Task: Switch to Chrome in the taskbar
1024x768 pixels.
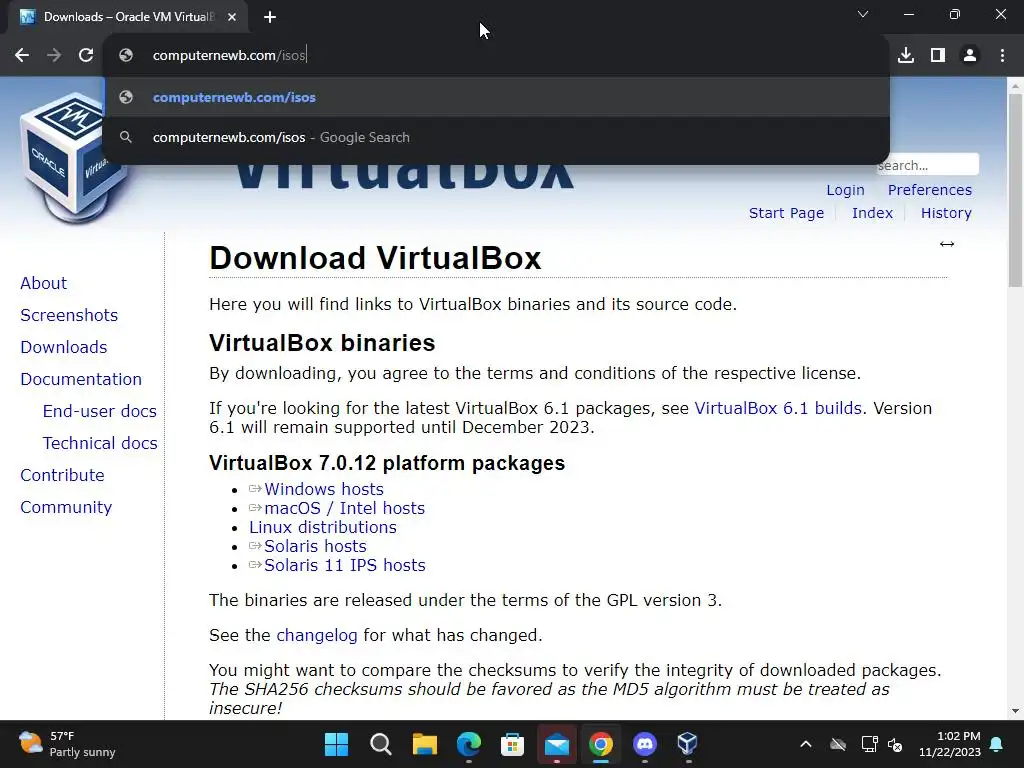Action: 600,744
